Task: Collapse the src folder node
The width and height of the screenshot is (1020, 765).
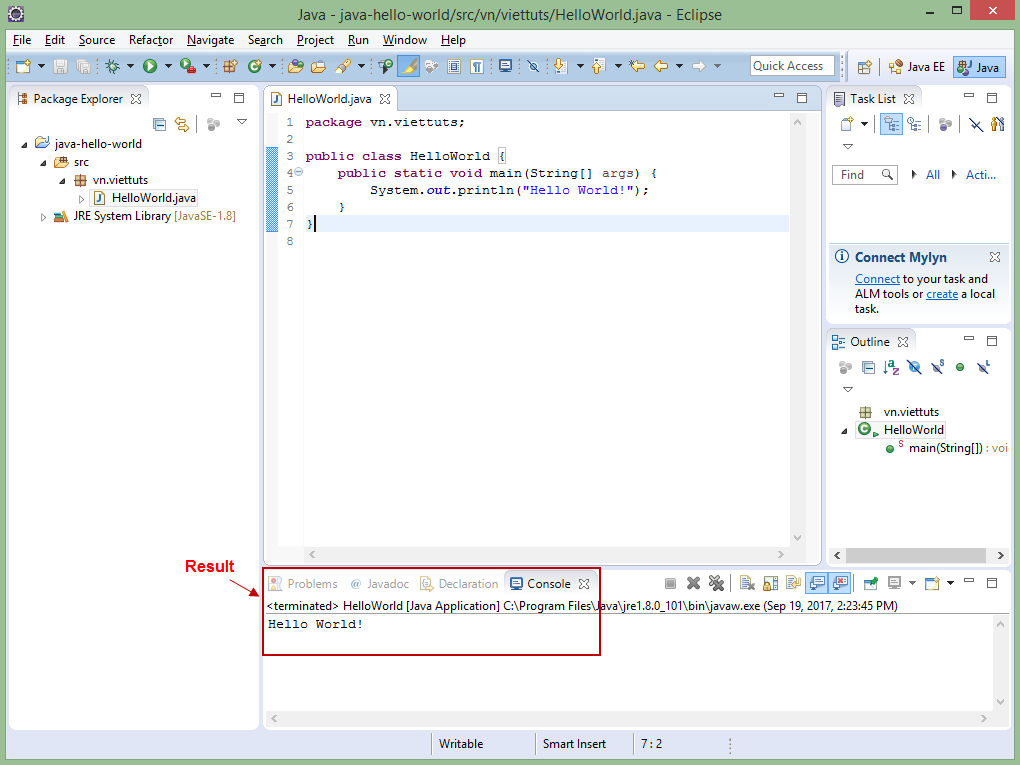Action: tap(43, 163)
